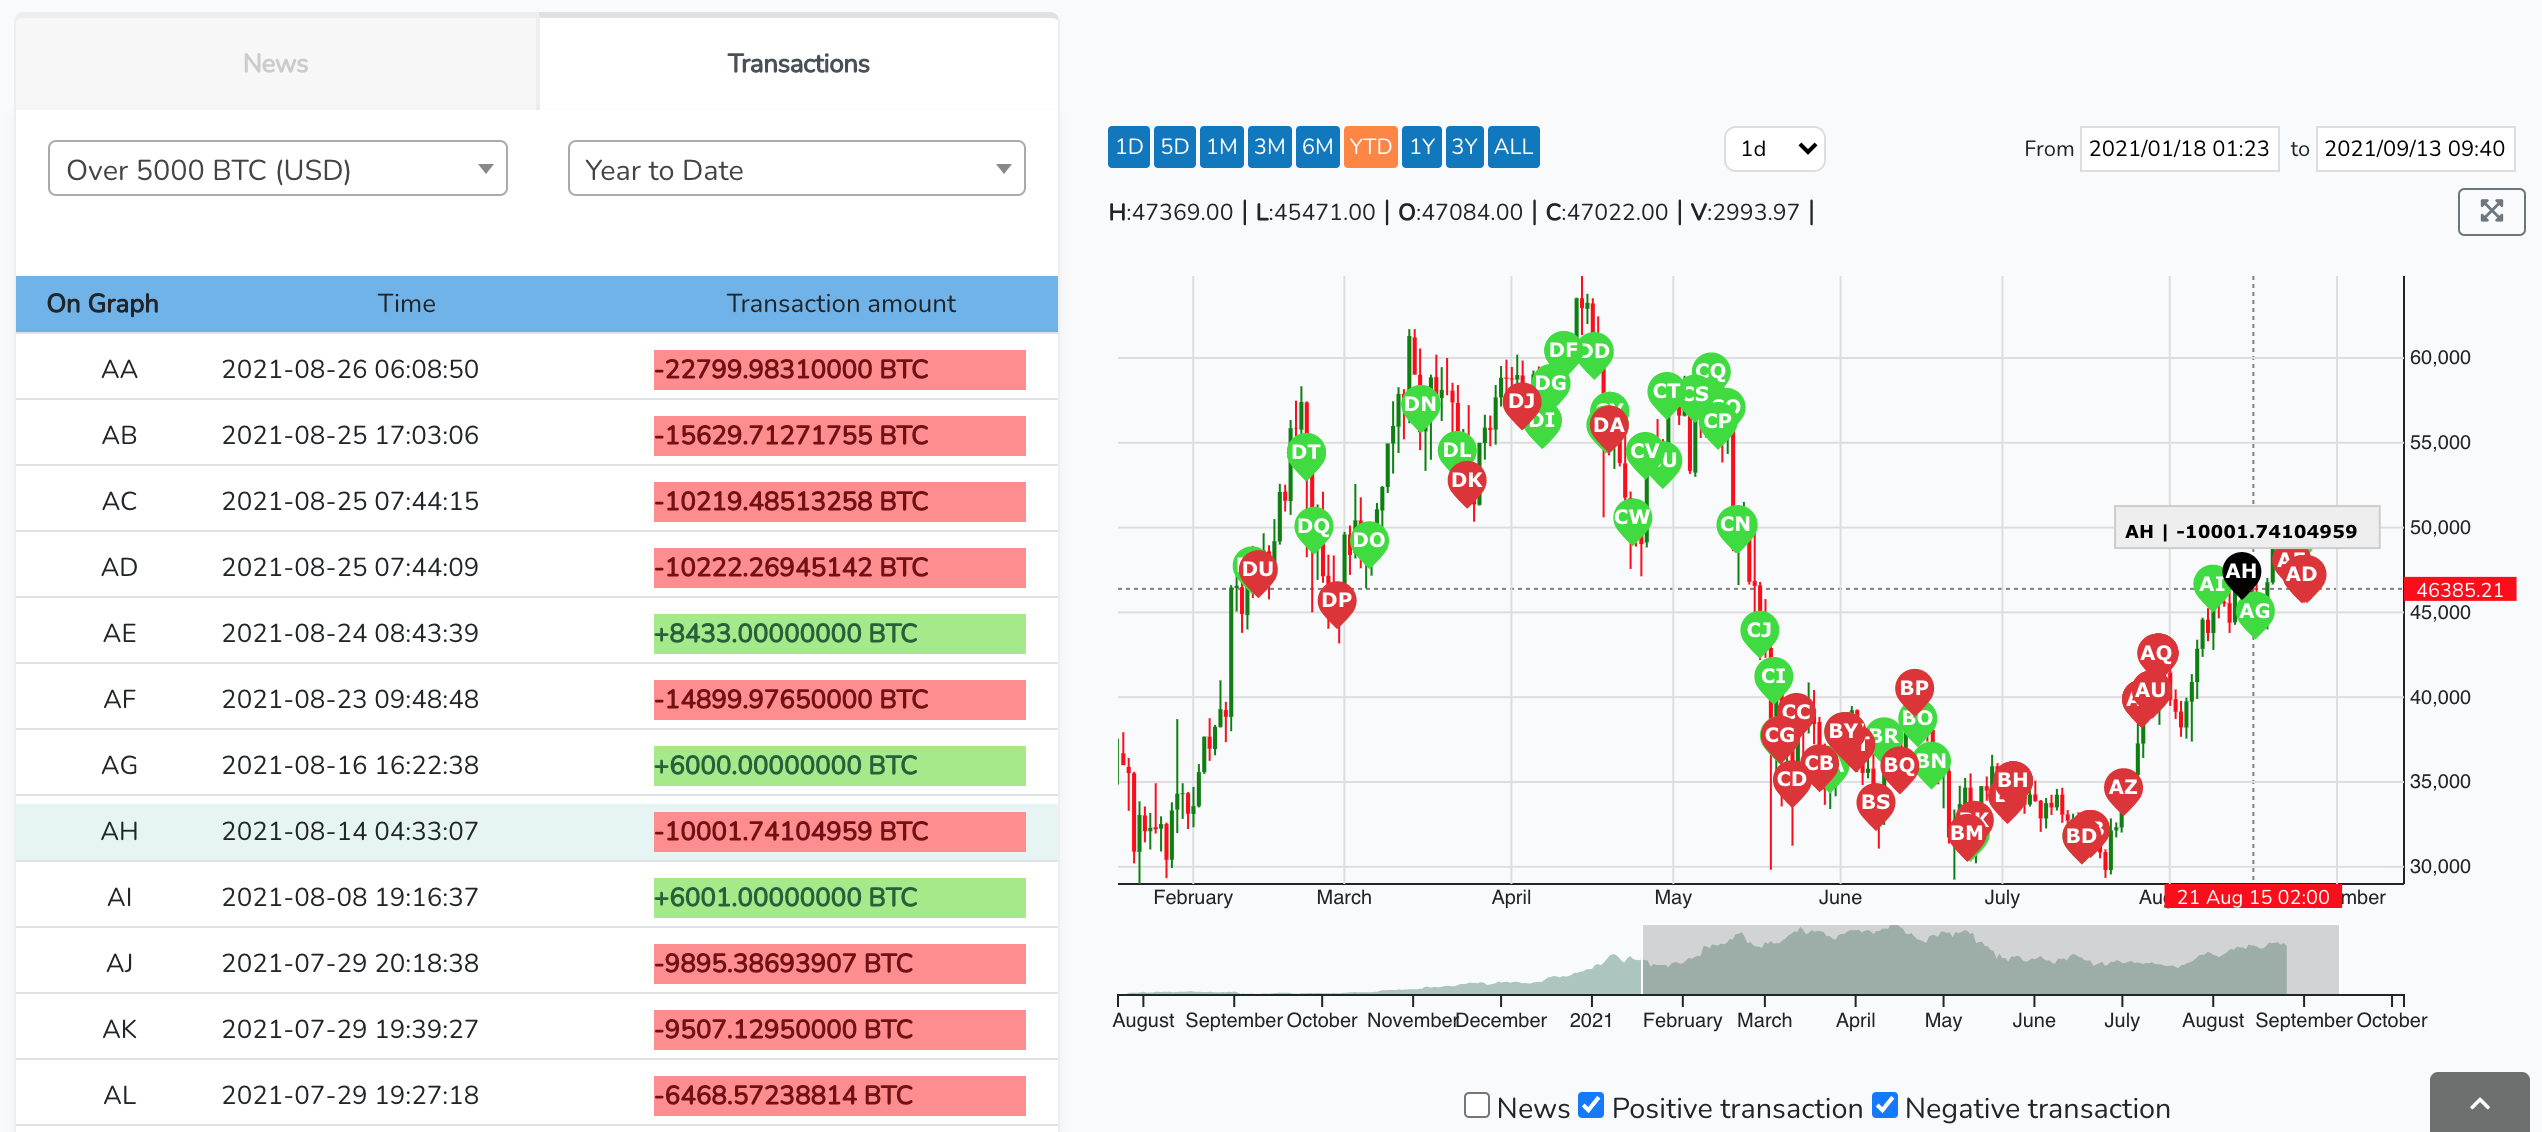2542x1132 pixels.
Task: Select the ALL range button
Action: pos(1512,147)
